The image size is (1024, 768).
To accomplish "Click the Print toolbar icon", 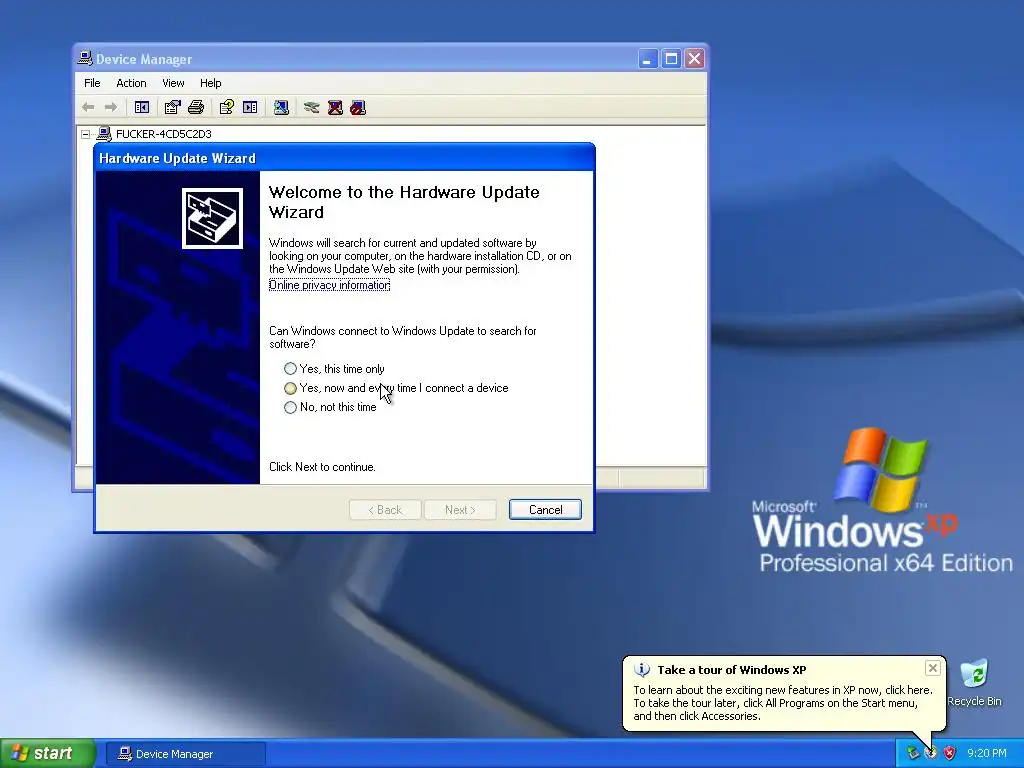I will point(196,107).
